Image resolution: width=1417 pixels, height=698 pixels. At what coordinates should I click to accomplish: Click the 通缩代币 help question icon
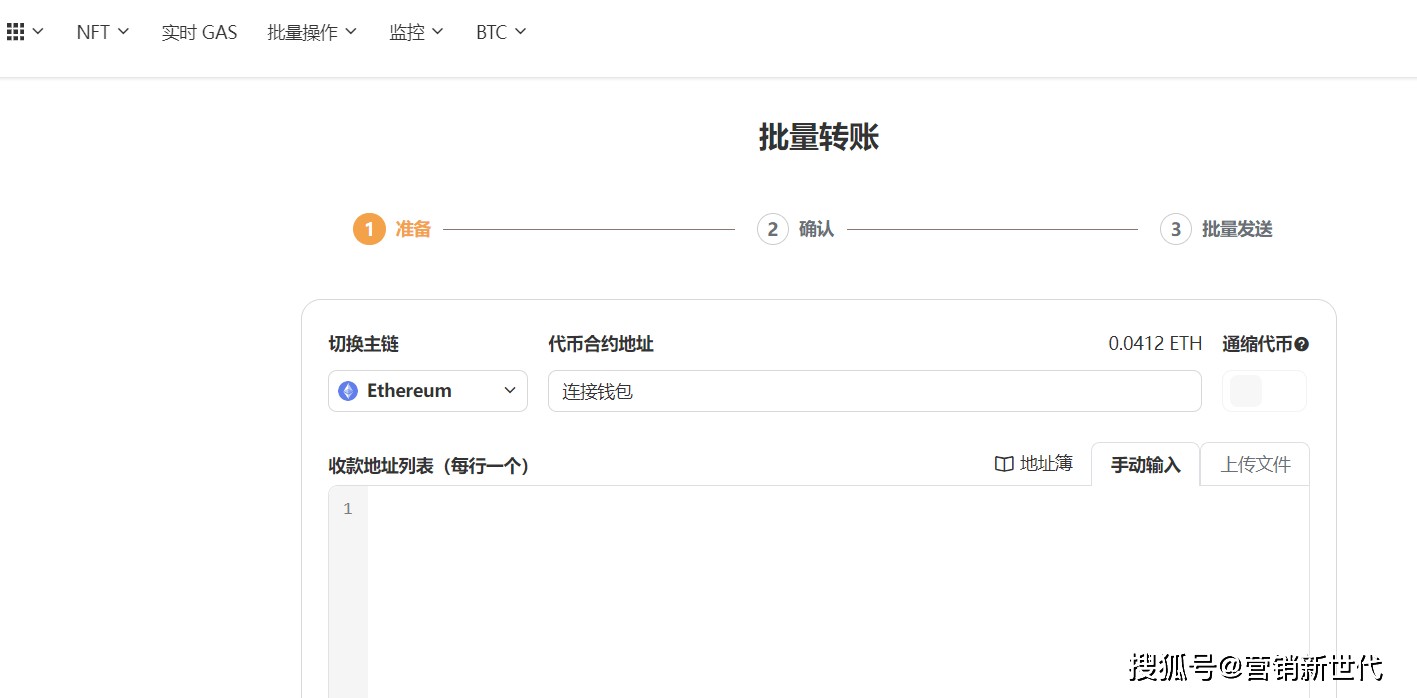pos(1301,345)
